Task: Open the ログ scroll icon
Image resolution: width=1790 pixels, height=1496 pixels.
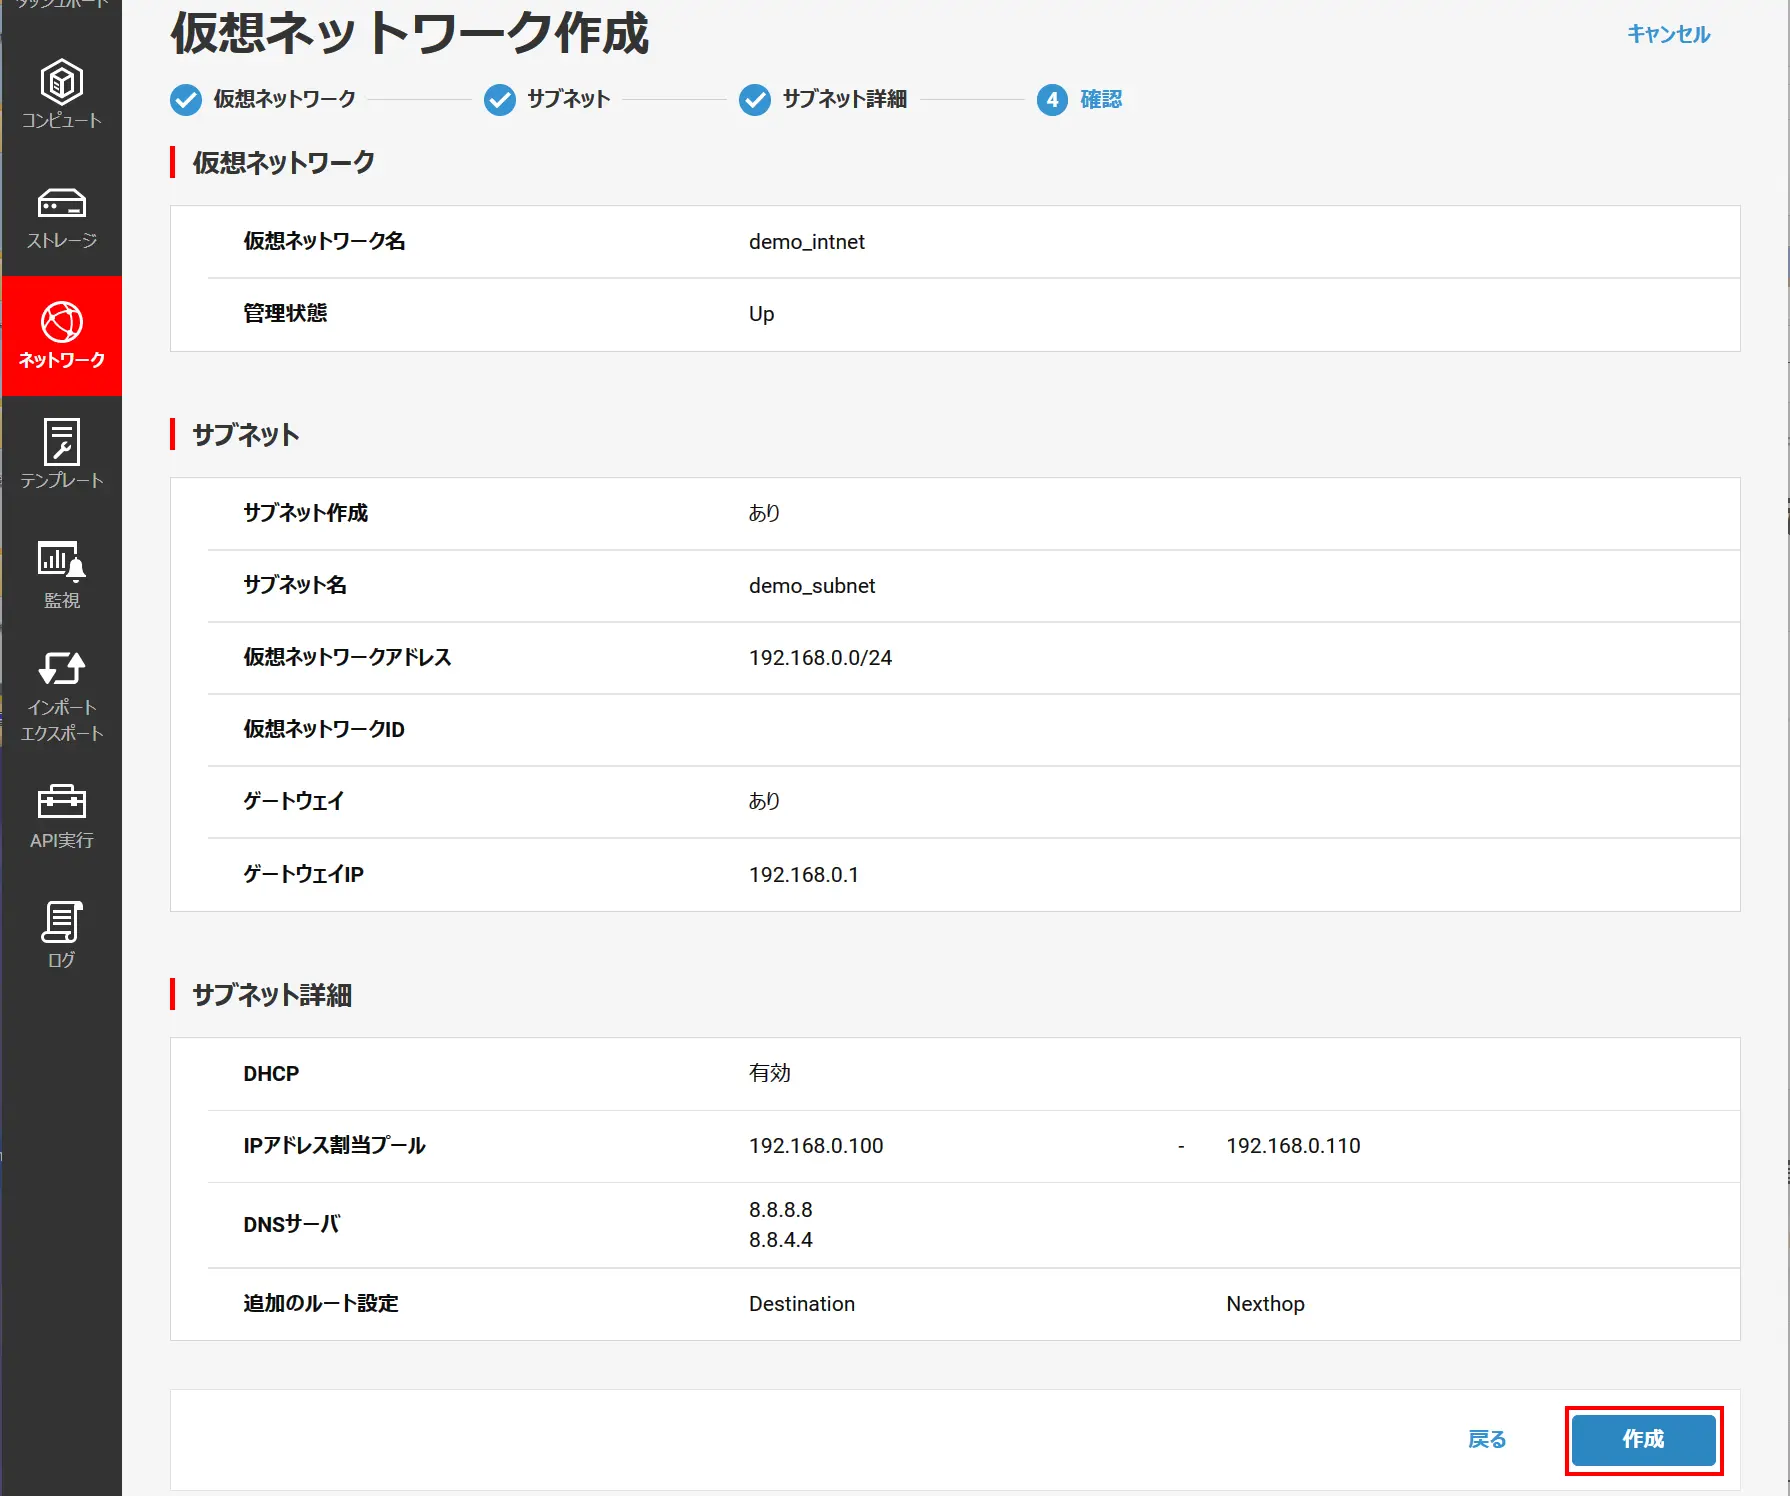Action: point(61,921)
